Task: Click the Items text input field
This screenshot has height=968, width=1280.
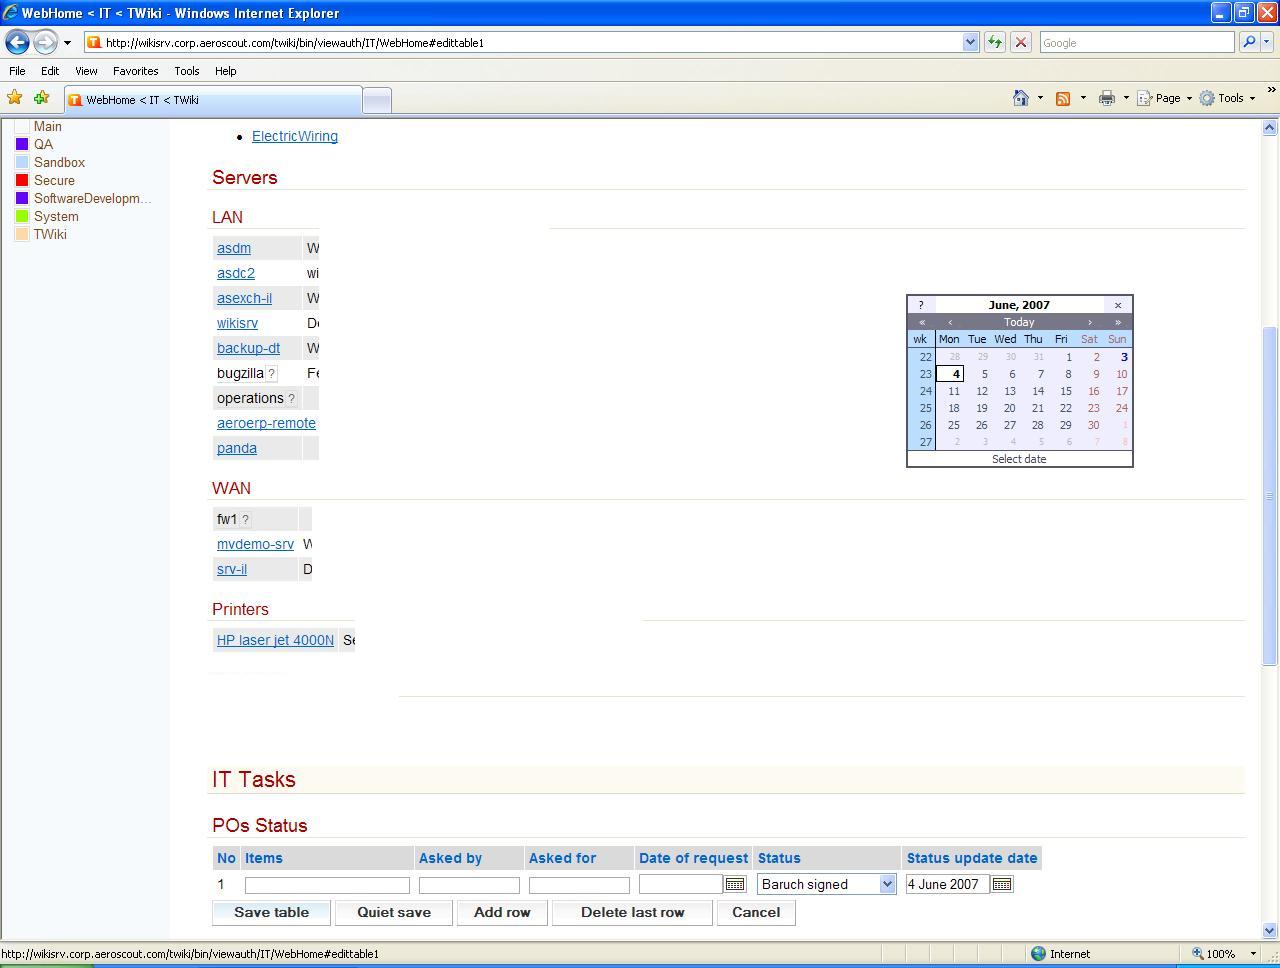Action: pos(327,885)
